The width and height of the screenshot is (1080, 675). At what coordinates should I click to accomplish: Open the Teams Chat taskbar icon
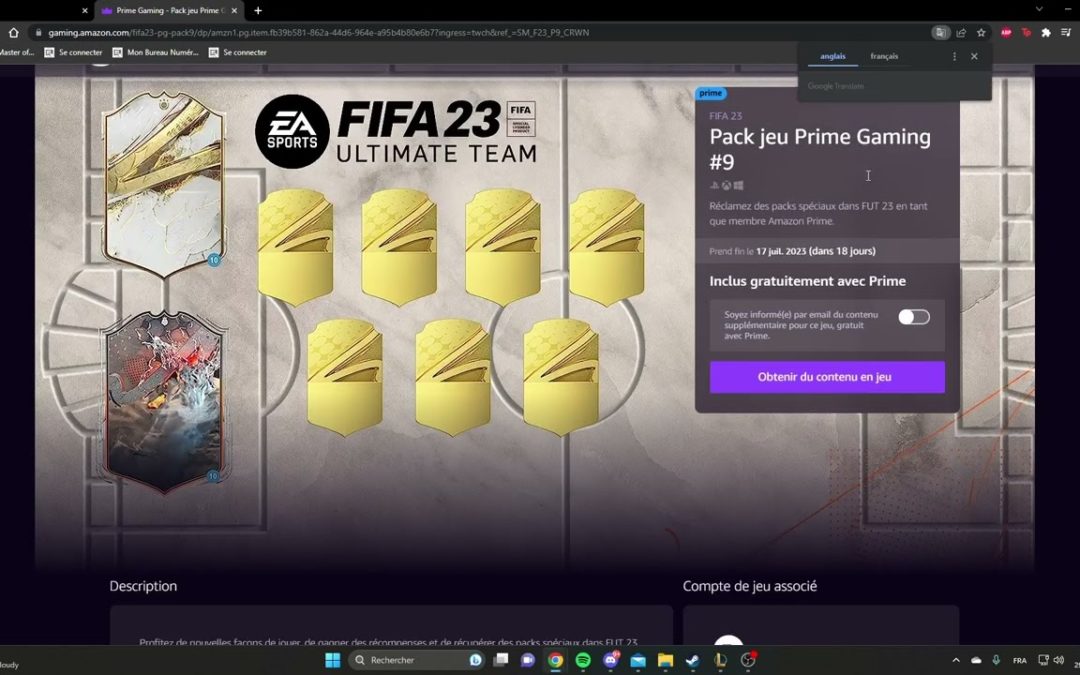(x=528, y=660)
